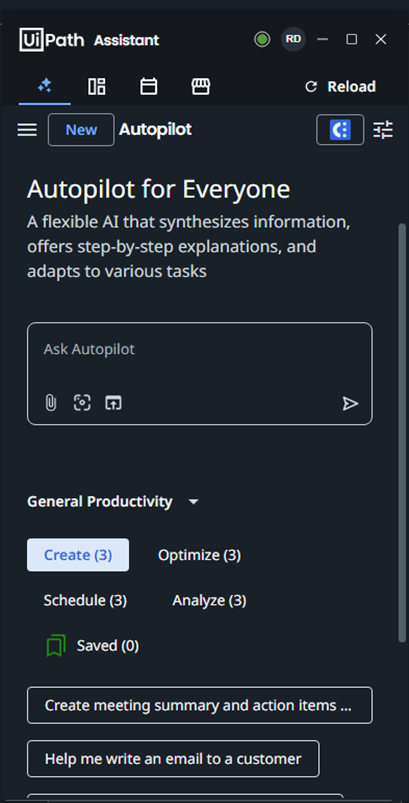Select the Optimize (3) category
The width and height of the screenshot is (409, 803).
click(199, 555)
